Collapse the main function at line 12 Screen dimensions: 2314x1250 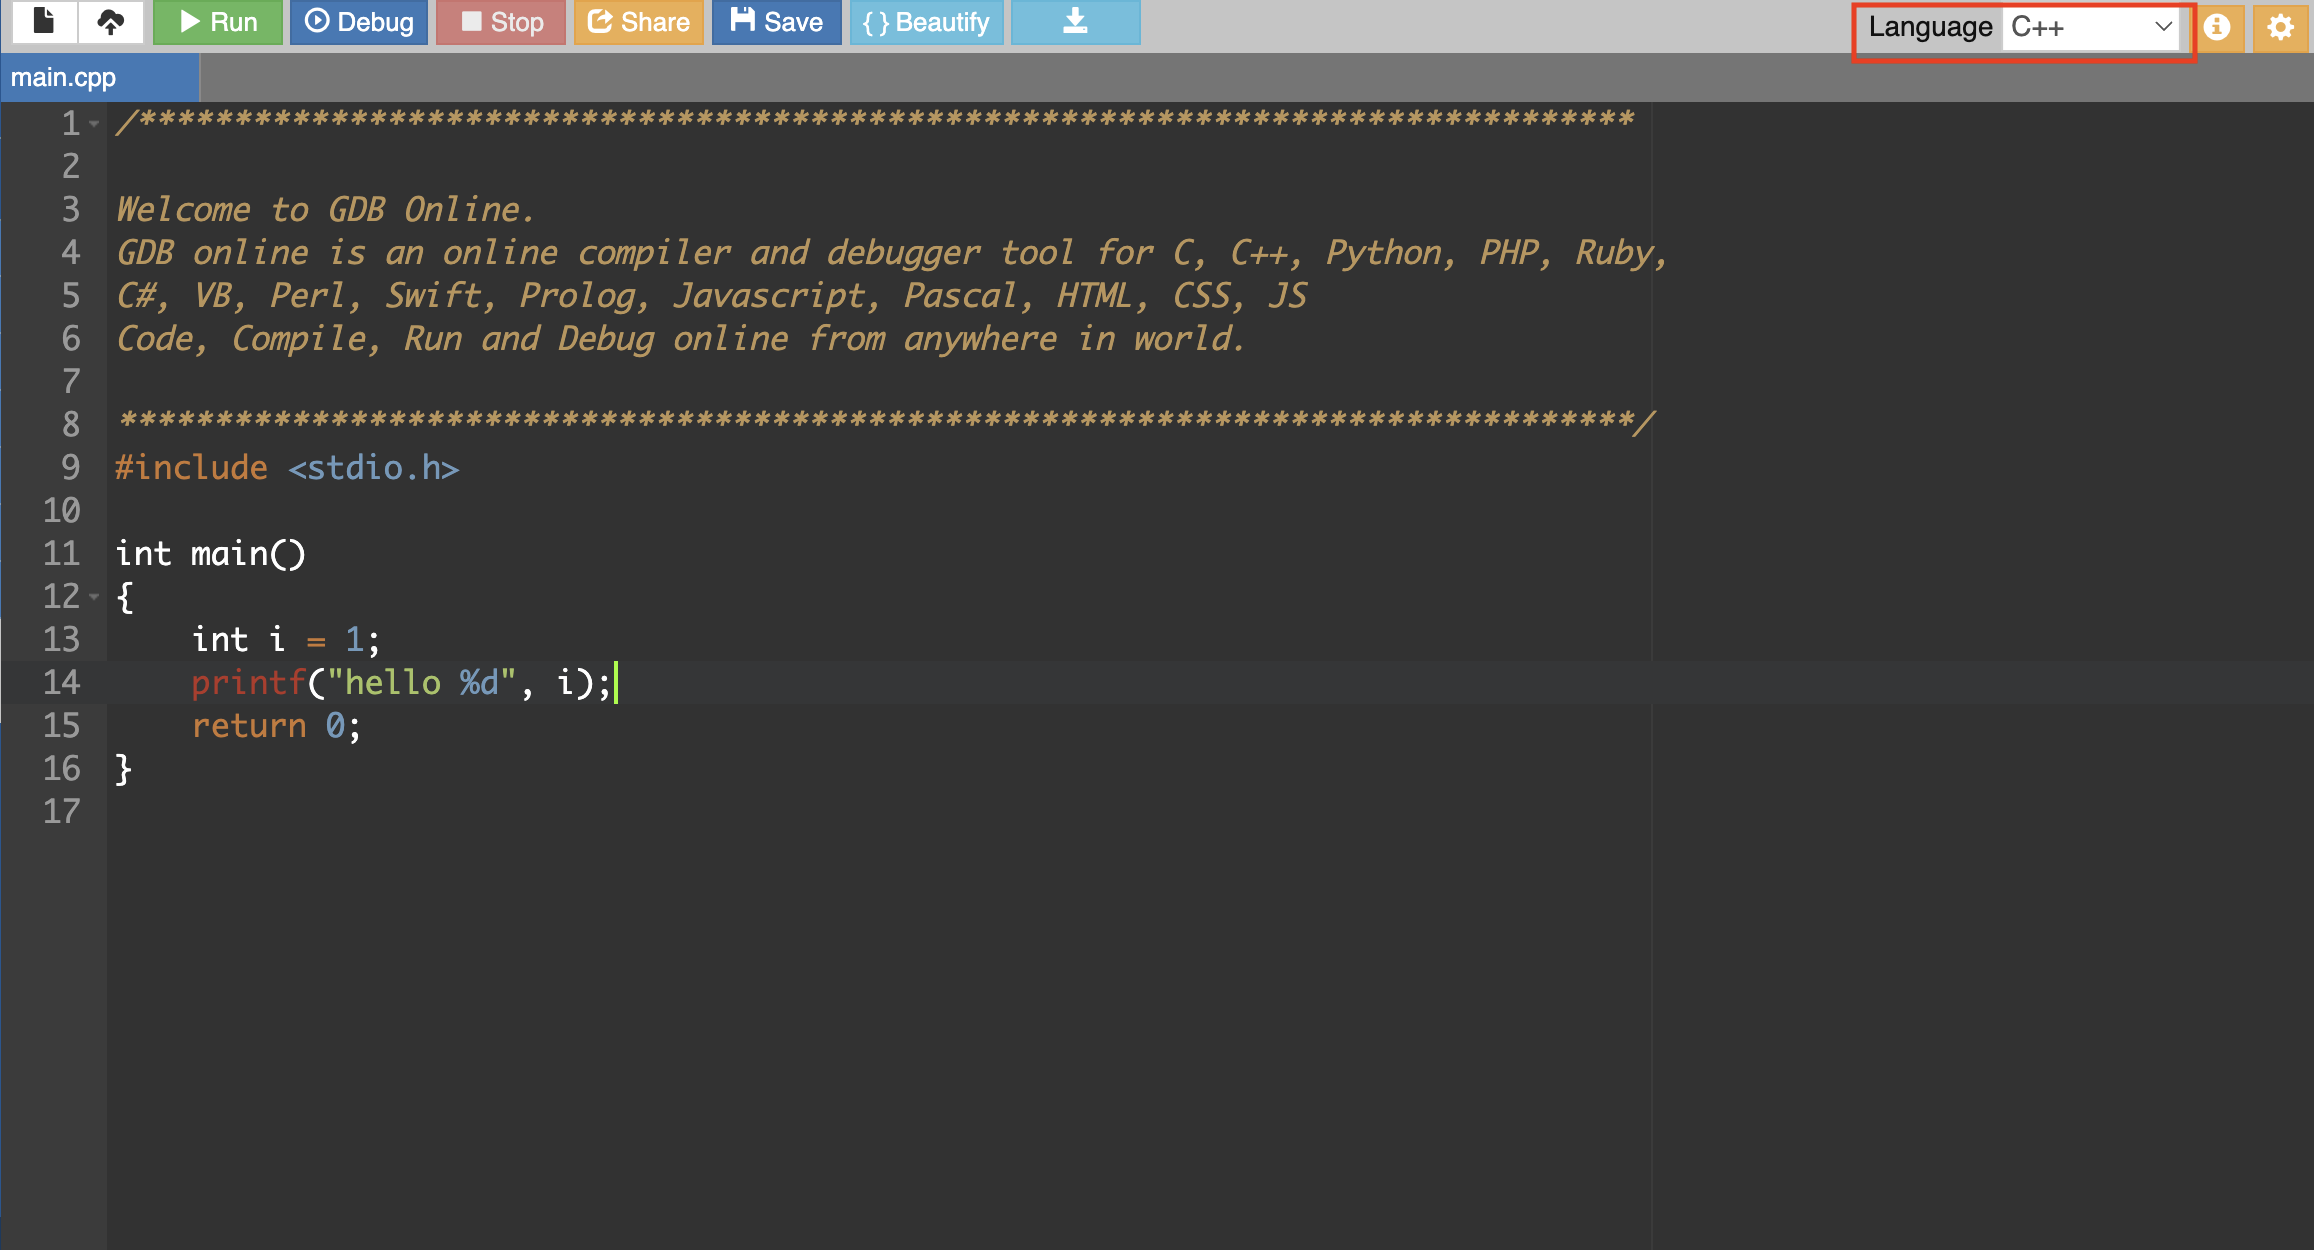pos(95,597)
